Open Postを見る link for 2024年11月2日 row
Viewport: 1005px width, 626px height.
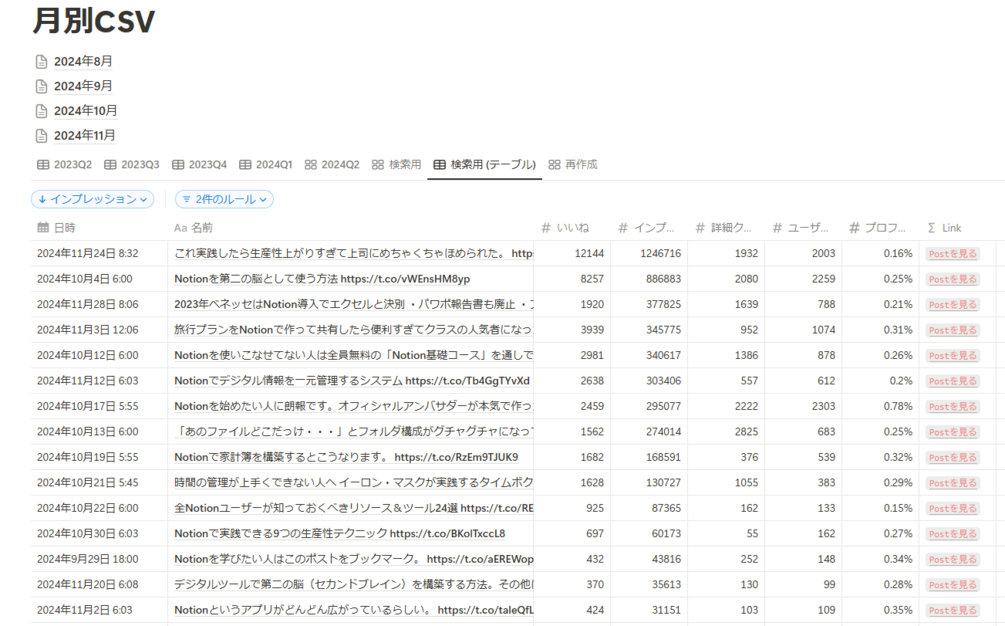(953, 611)
